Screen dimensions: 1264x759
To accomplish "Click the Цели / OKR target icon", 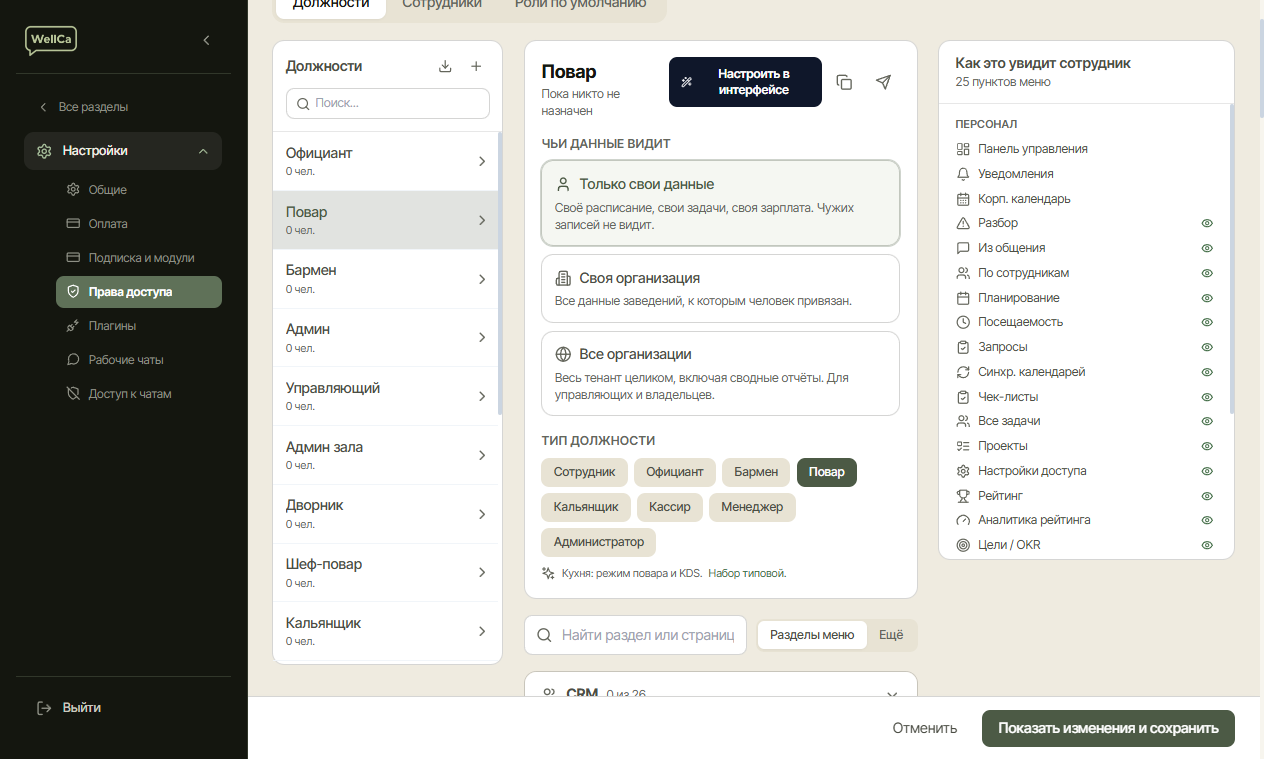I will (963, 546).
